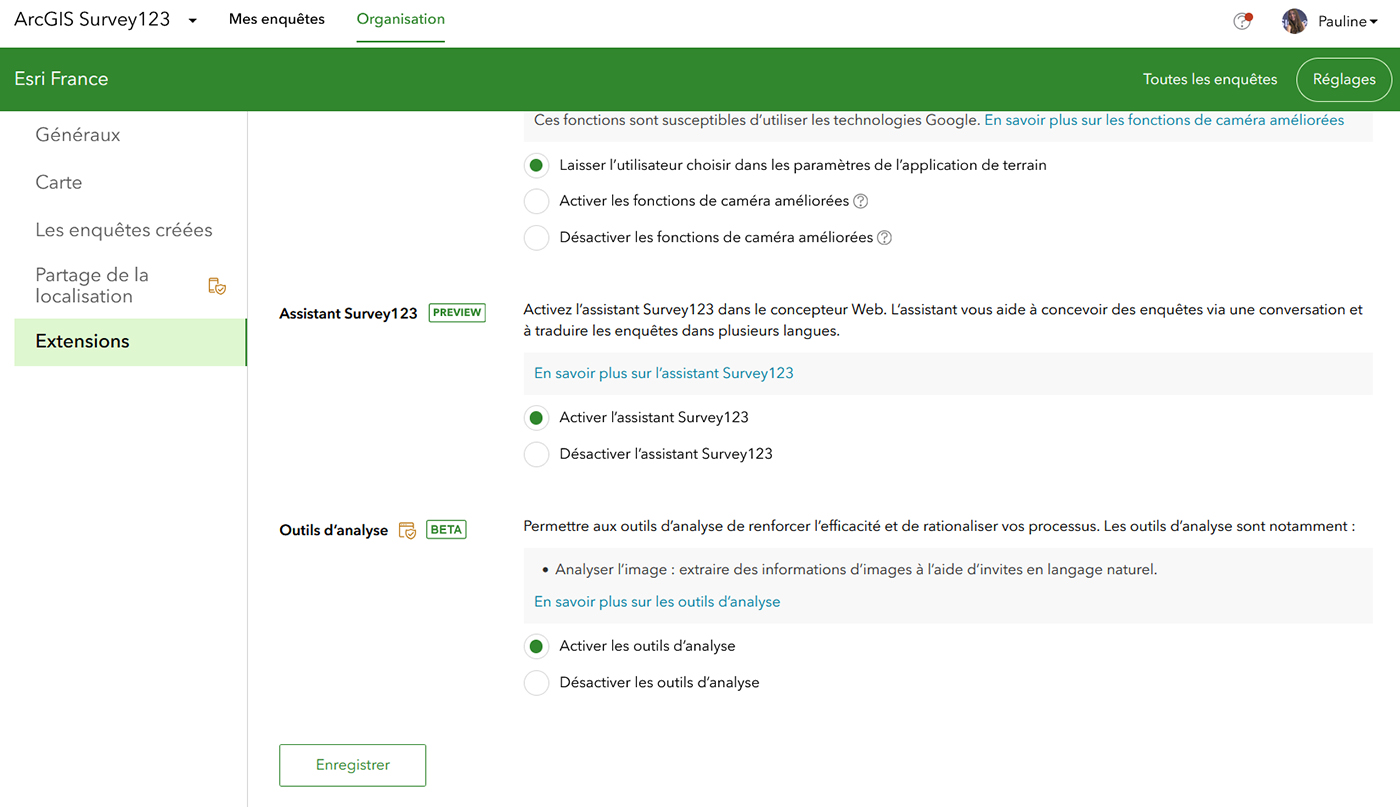Click the BETA badge beside Outils d'analyse
The image size is (1400, 807).
(446, 529)
